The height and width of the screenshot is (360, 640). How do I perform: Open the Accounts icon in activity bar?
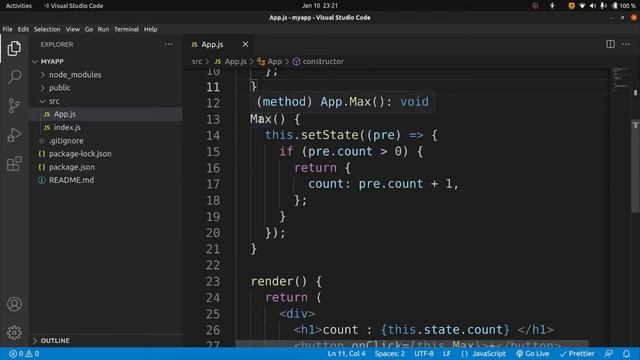pyautogui.click(x=14, y=304)
